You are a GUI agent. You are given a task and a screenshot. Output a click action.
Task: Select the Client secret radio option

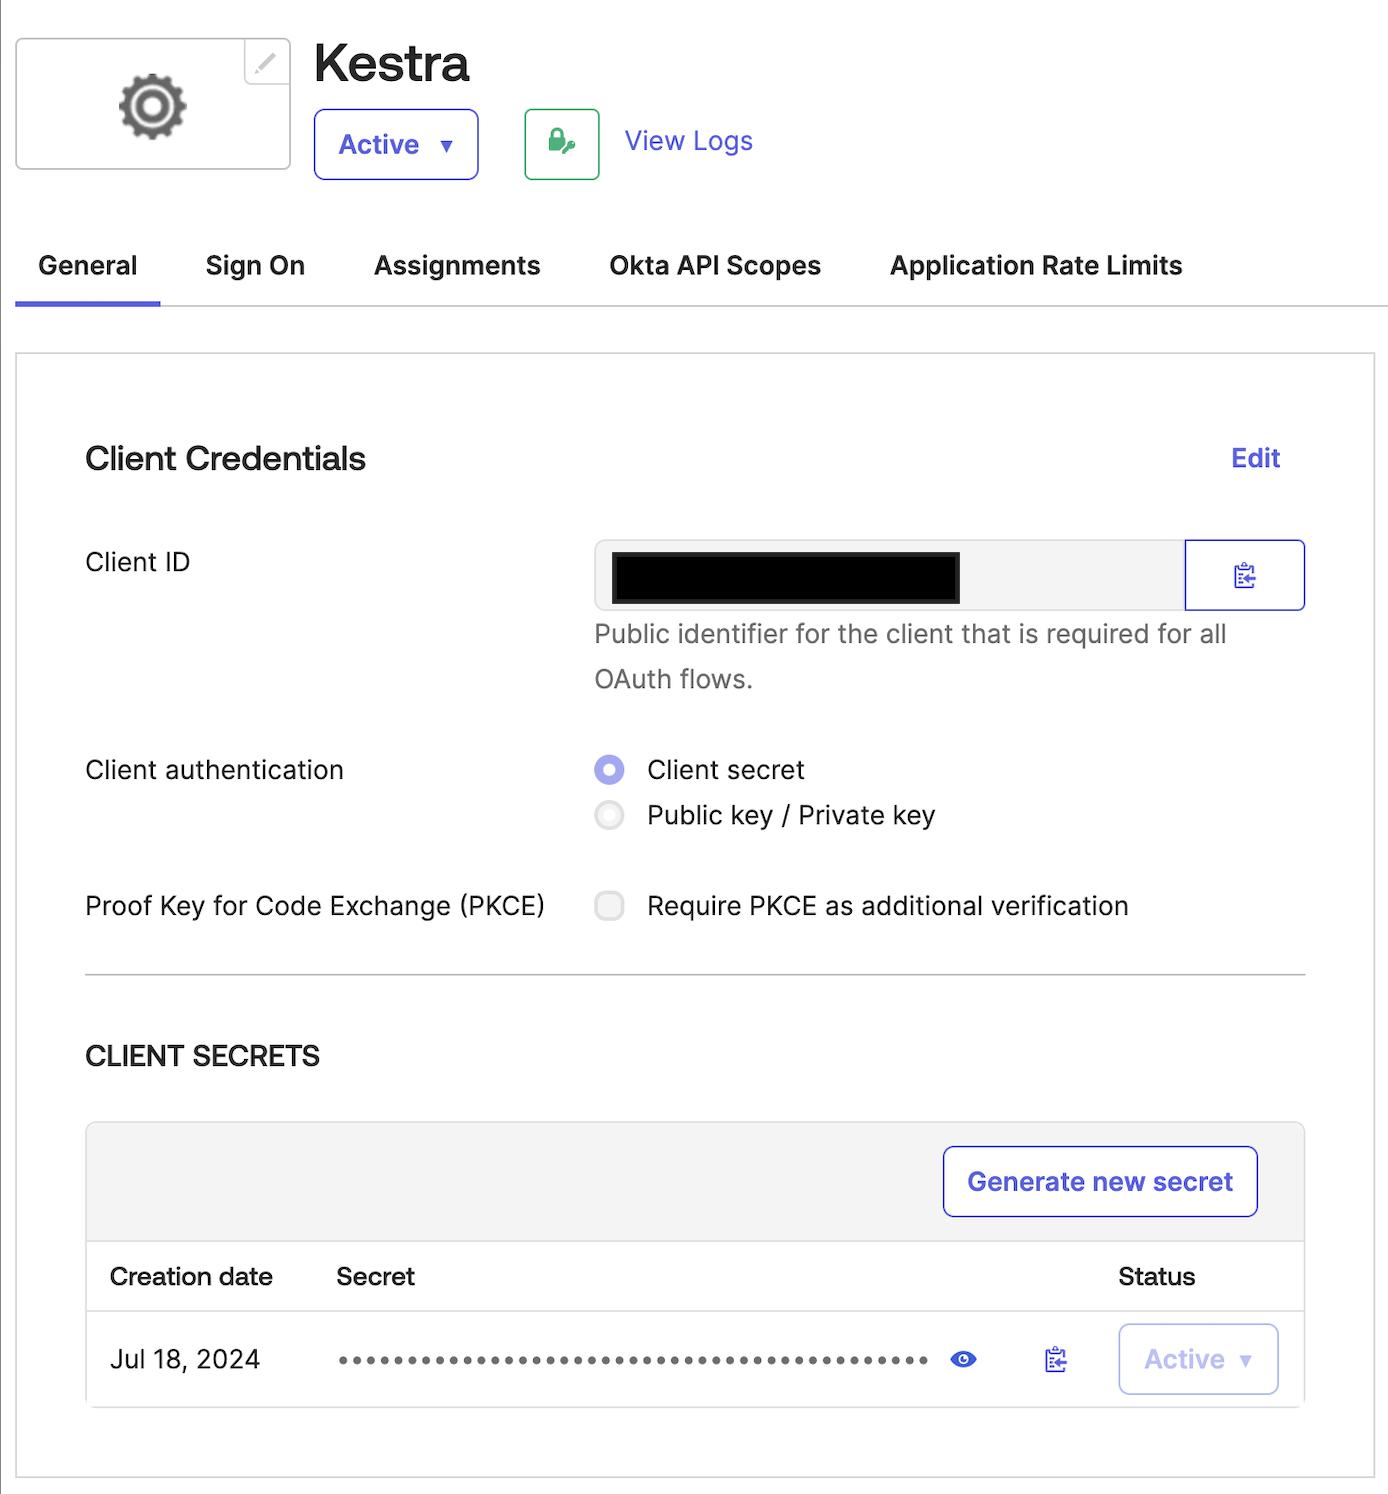(x=610, y=770)
